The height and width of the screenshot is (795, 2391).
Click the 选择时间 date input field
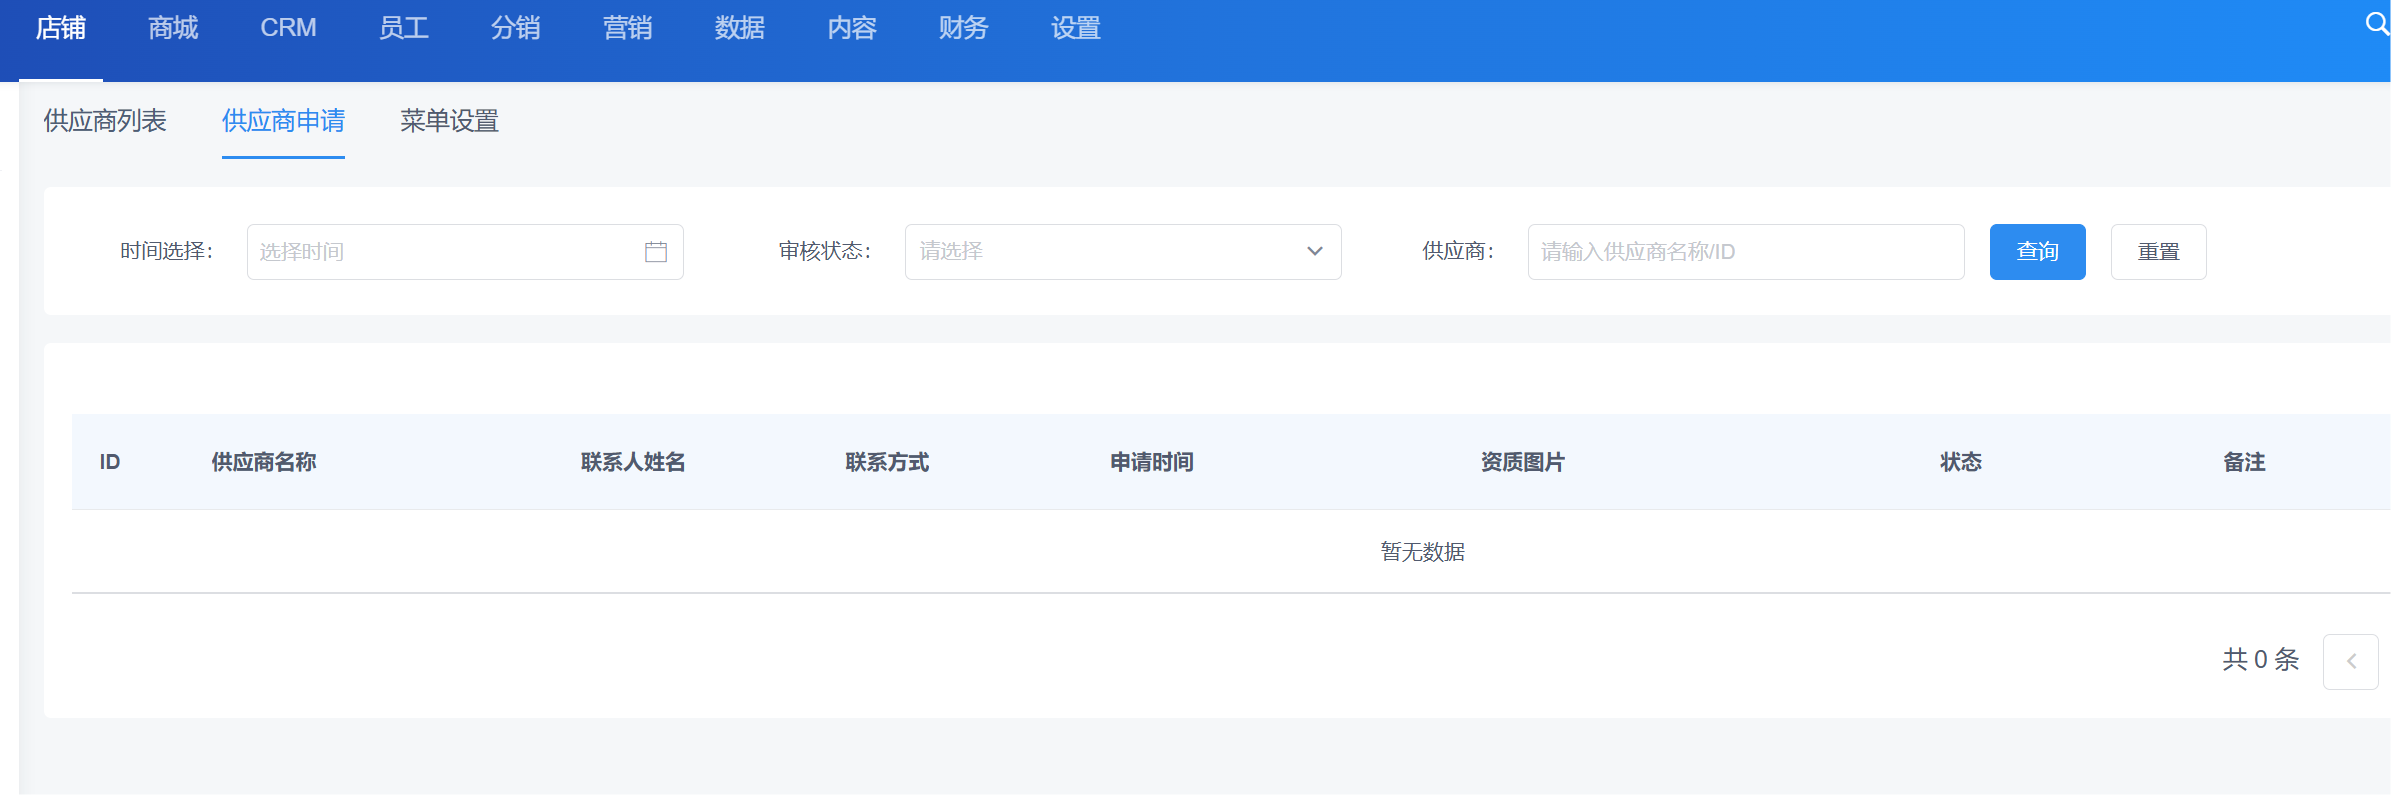(x=465, y=252)
